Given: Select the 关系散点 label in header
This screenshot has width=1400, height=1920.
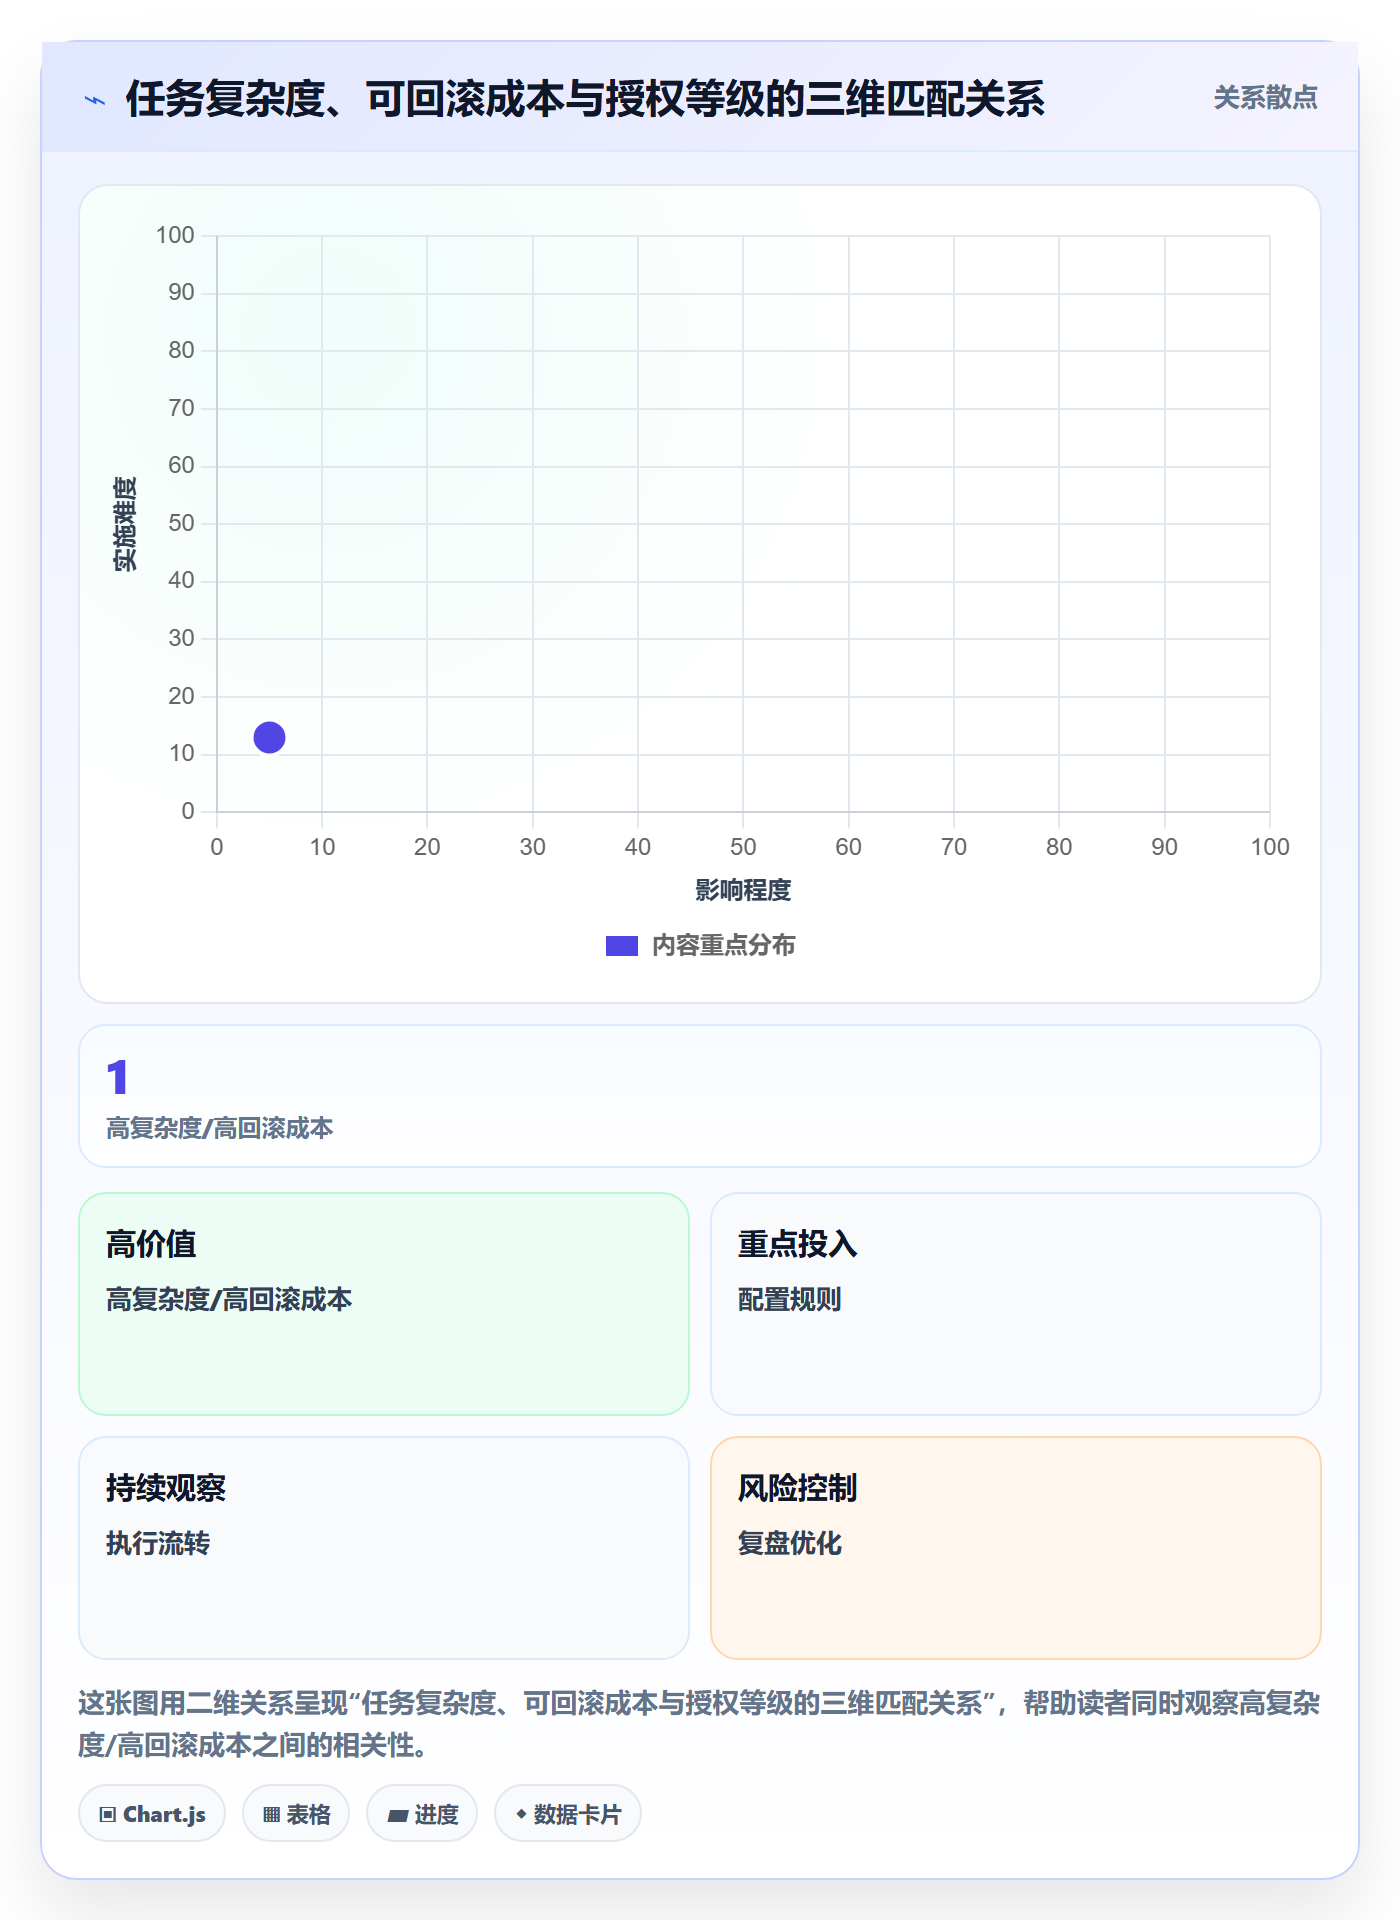Looking at the screenshot, I should click(1265, 98).
